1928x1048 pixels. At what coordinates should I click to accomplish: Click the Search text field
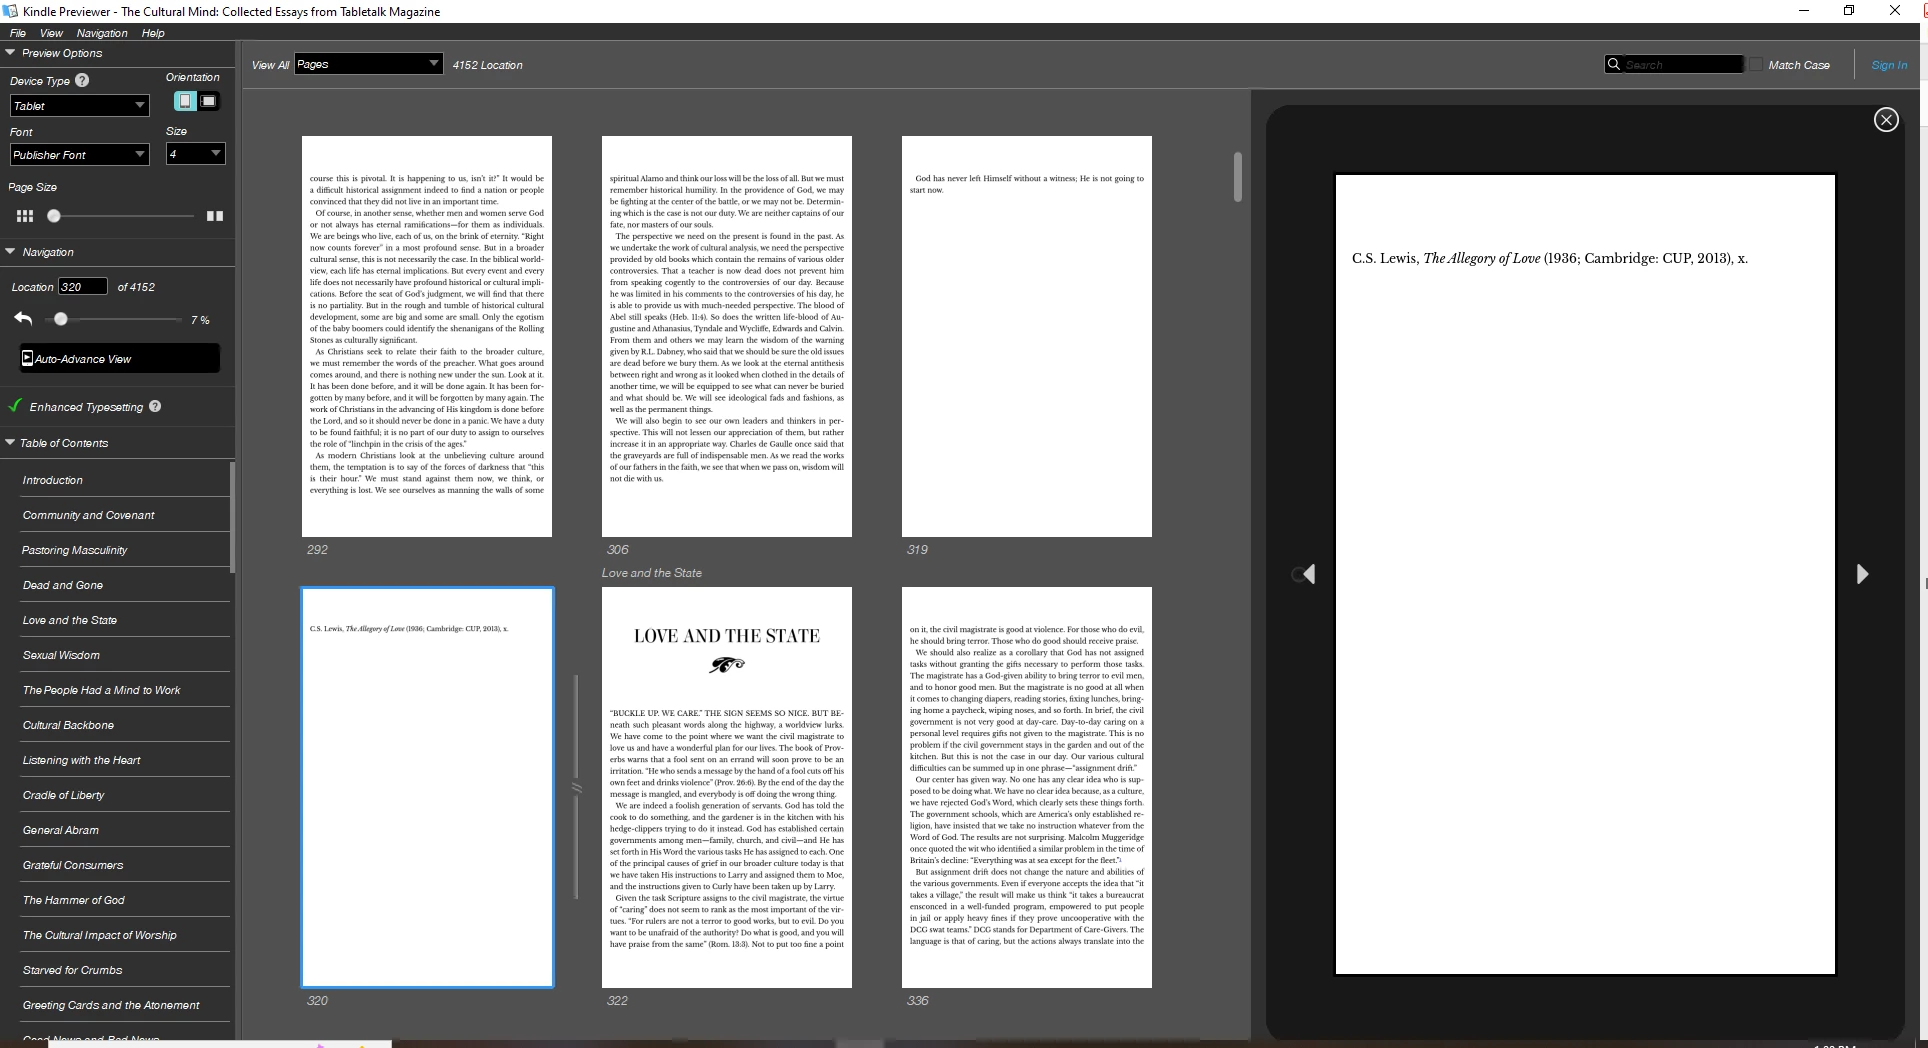coord(1682,65)
